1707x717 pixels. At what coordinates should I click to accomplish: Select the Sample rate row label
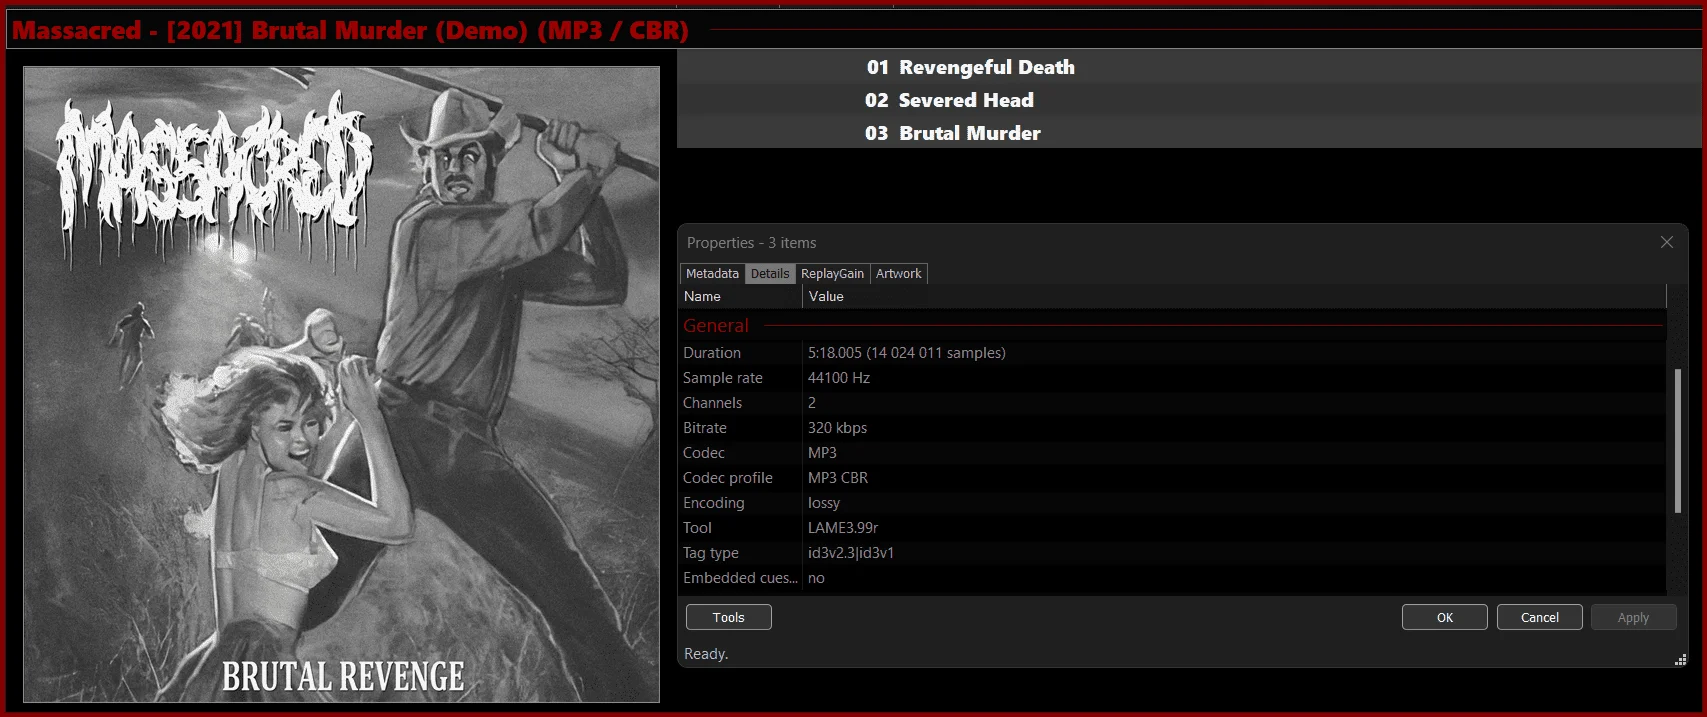tap(723, 378)
